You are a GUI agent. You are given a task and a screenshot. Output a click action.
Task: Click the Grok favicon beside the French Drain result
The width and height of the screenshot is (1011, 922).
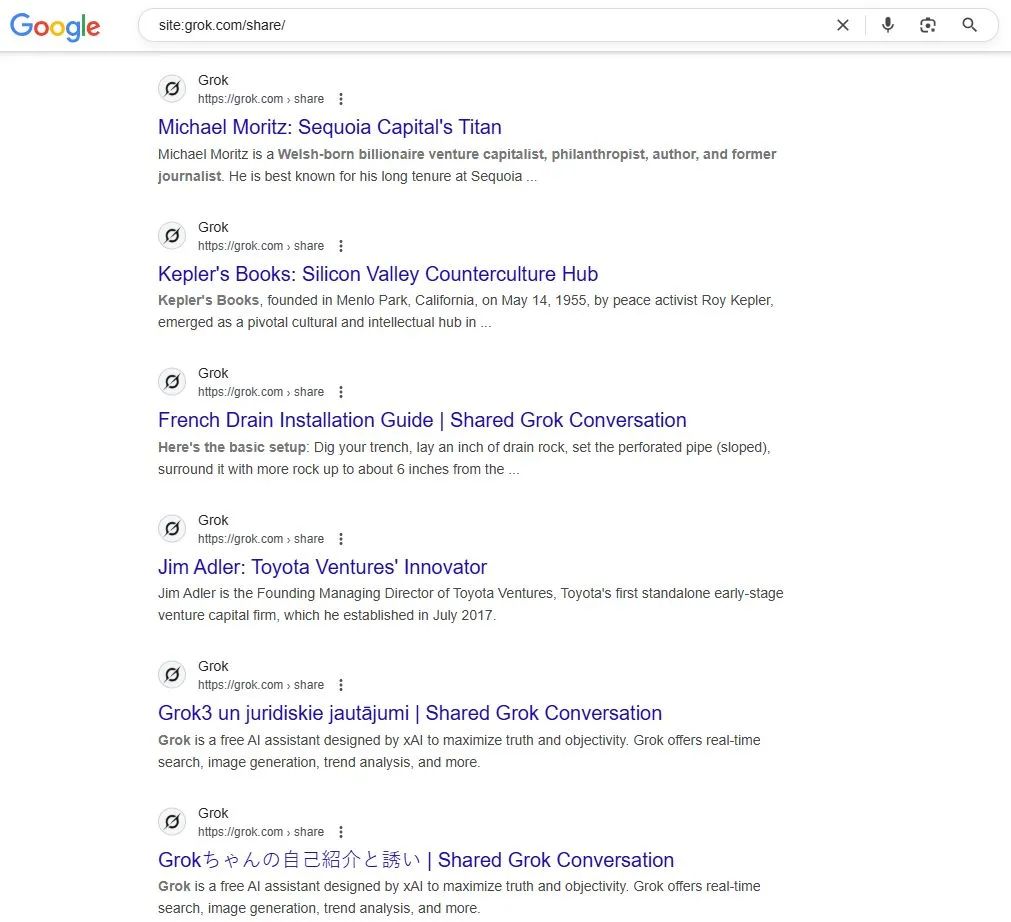tap(172, 381)
